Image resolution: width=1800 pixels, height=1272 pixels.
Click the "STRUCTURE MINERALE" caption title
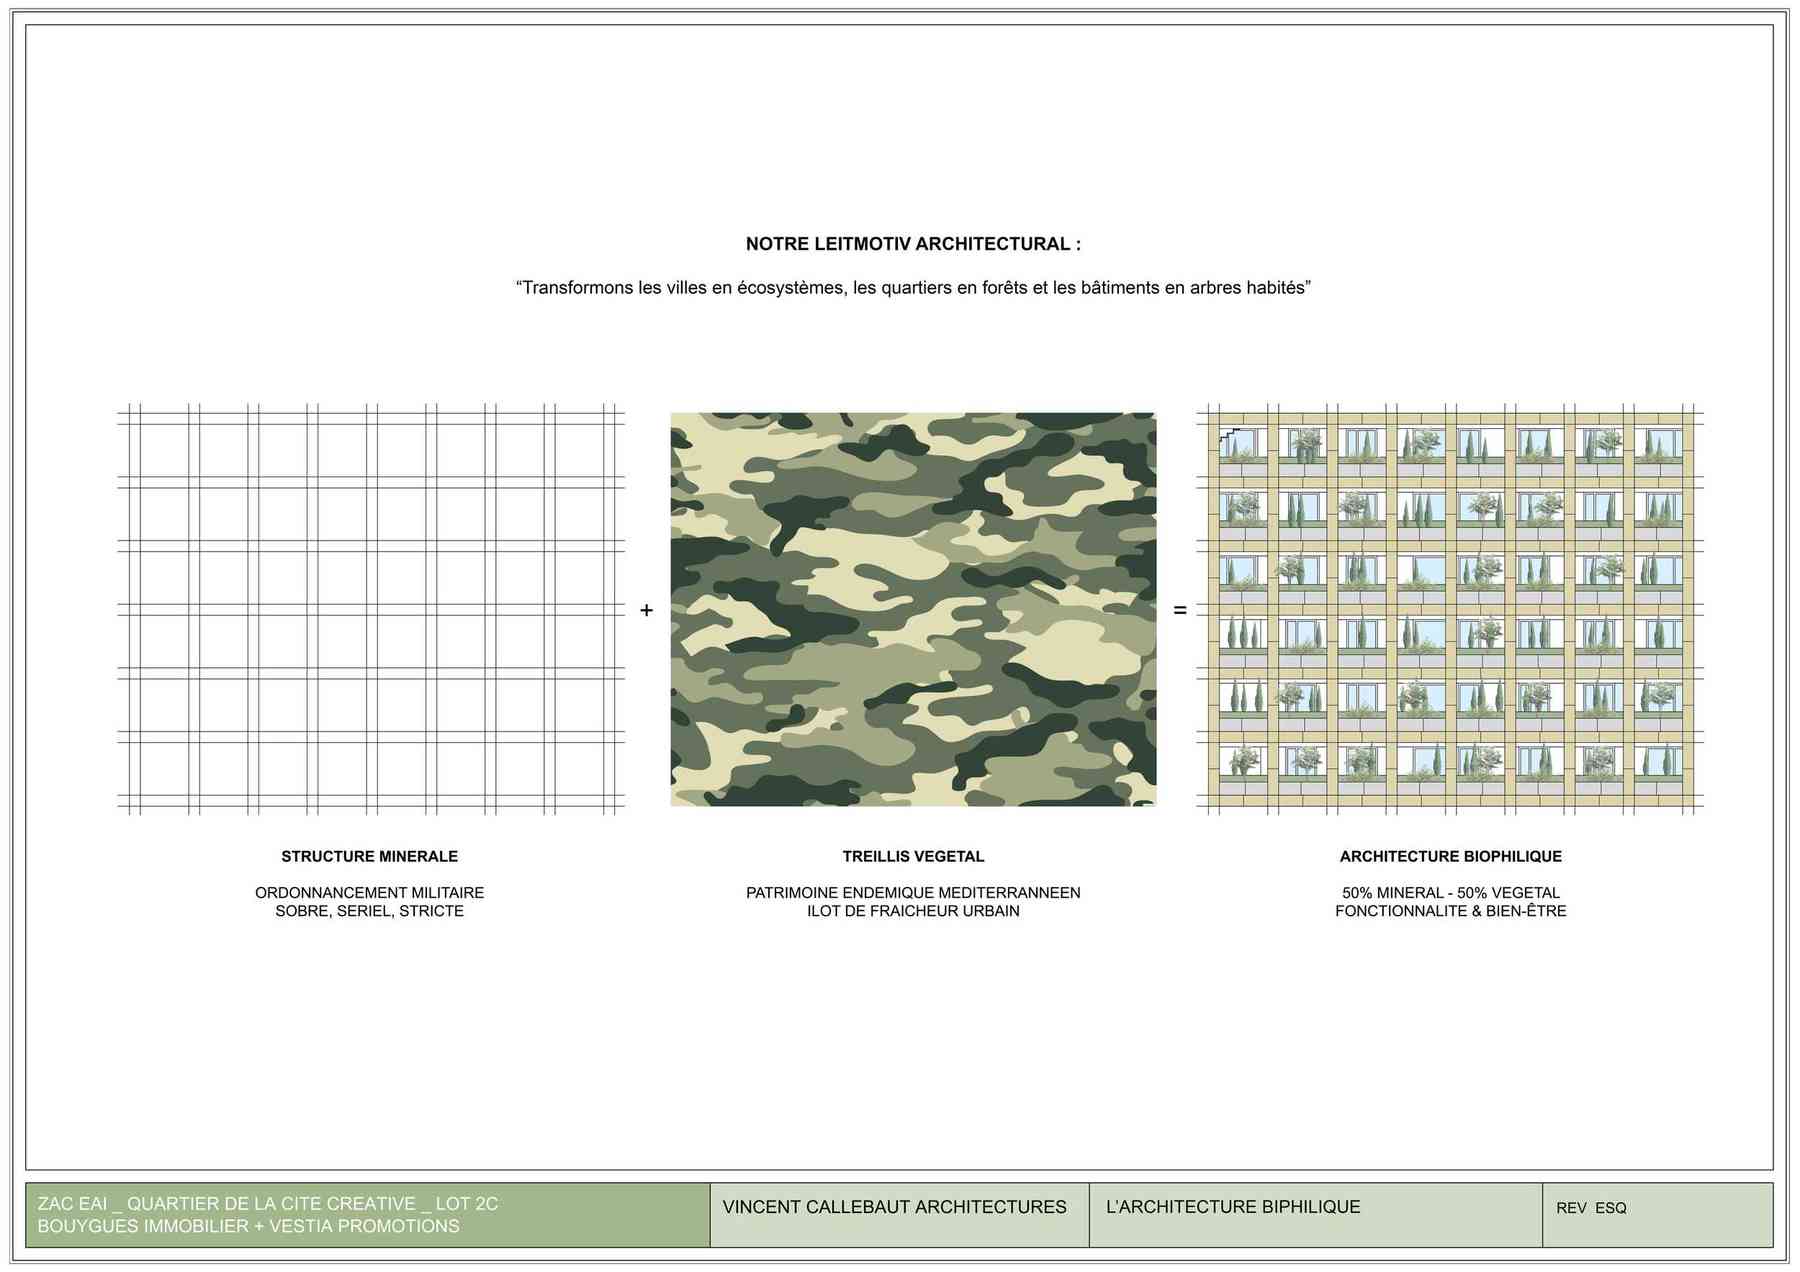click(x=369, y=857)
